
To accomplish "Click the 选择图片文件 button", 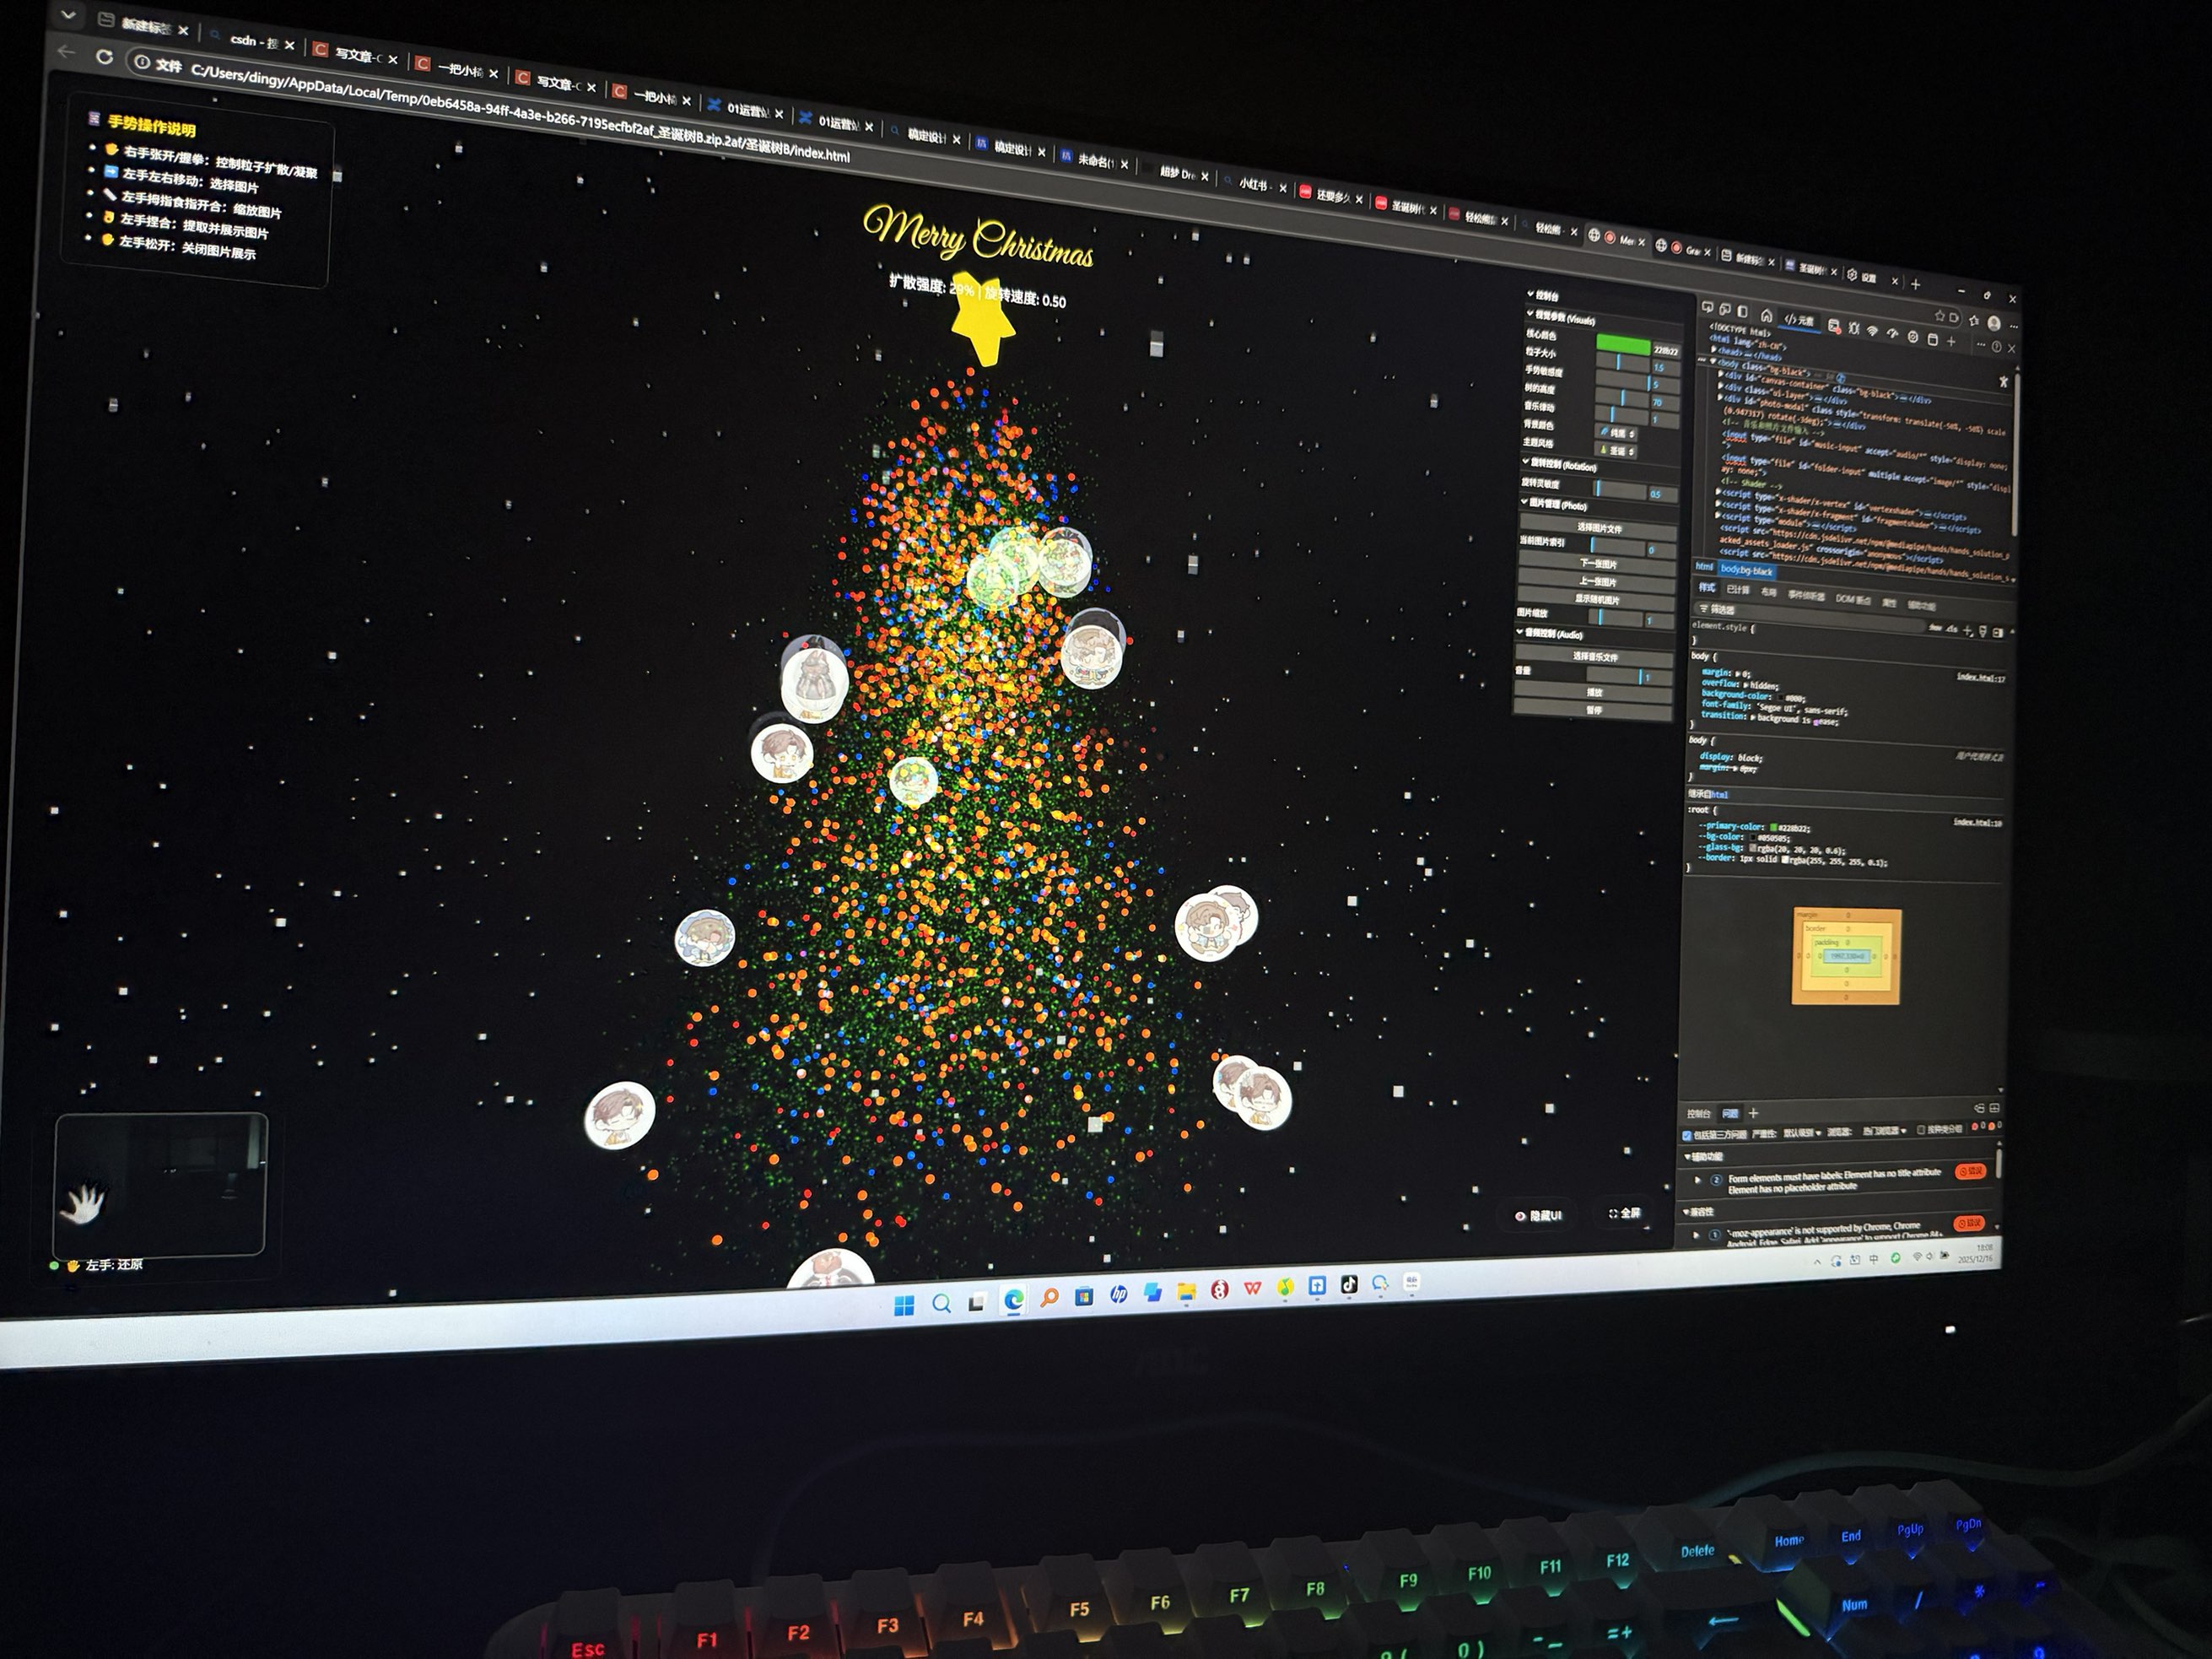I will pos(1600,528).
